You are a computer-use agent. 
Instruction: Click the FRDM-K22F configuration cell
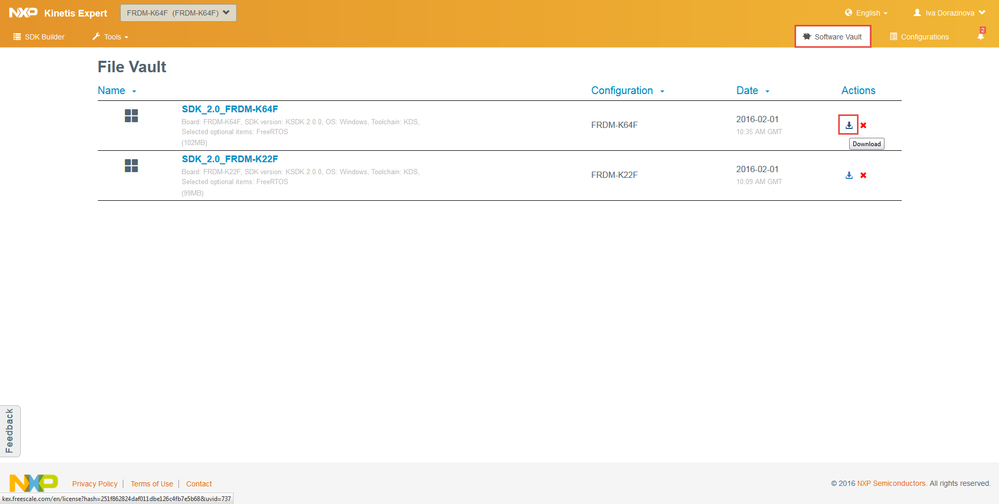tap(614, 175)
